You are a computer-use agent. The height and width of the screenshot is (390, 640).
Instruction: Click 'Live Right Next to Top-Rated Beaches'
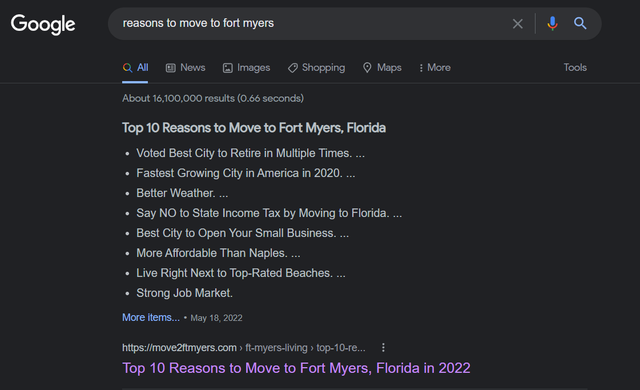(241, 273)
